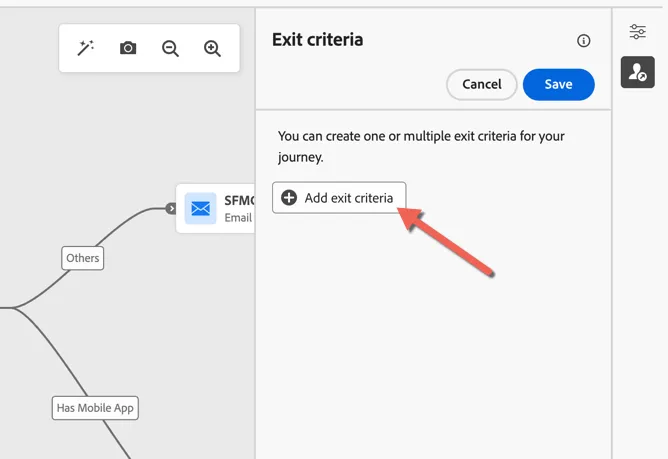Select the SFMC Email activity node
The height and width of the screenshot is (459, 668).
[x=216, y=208]
